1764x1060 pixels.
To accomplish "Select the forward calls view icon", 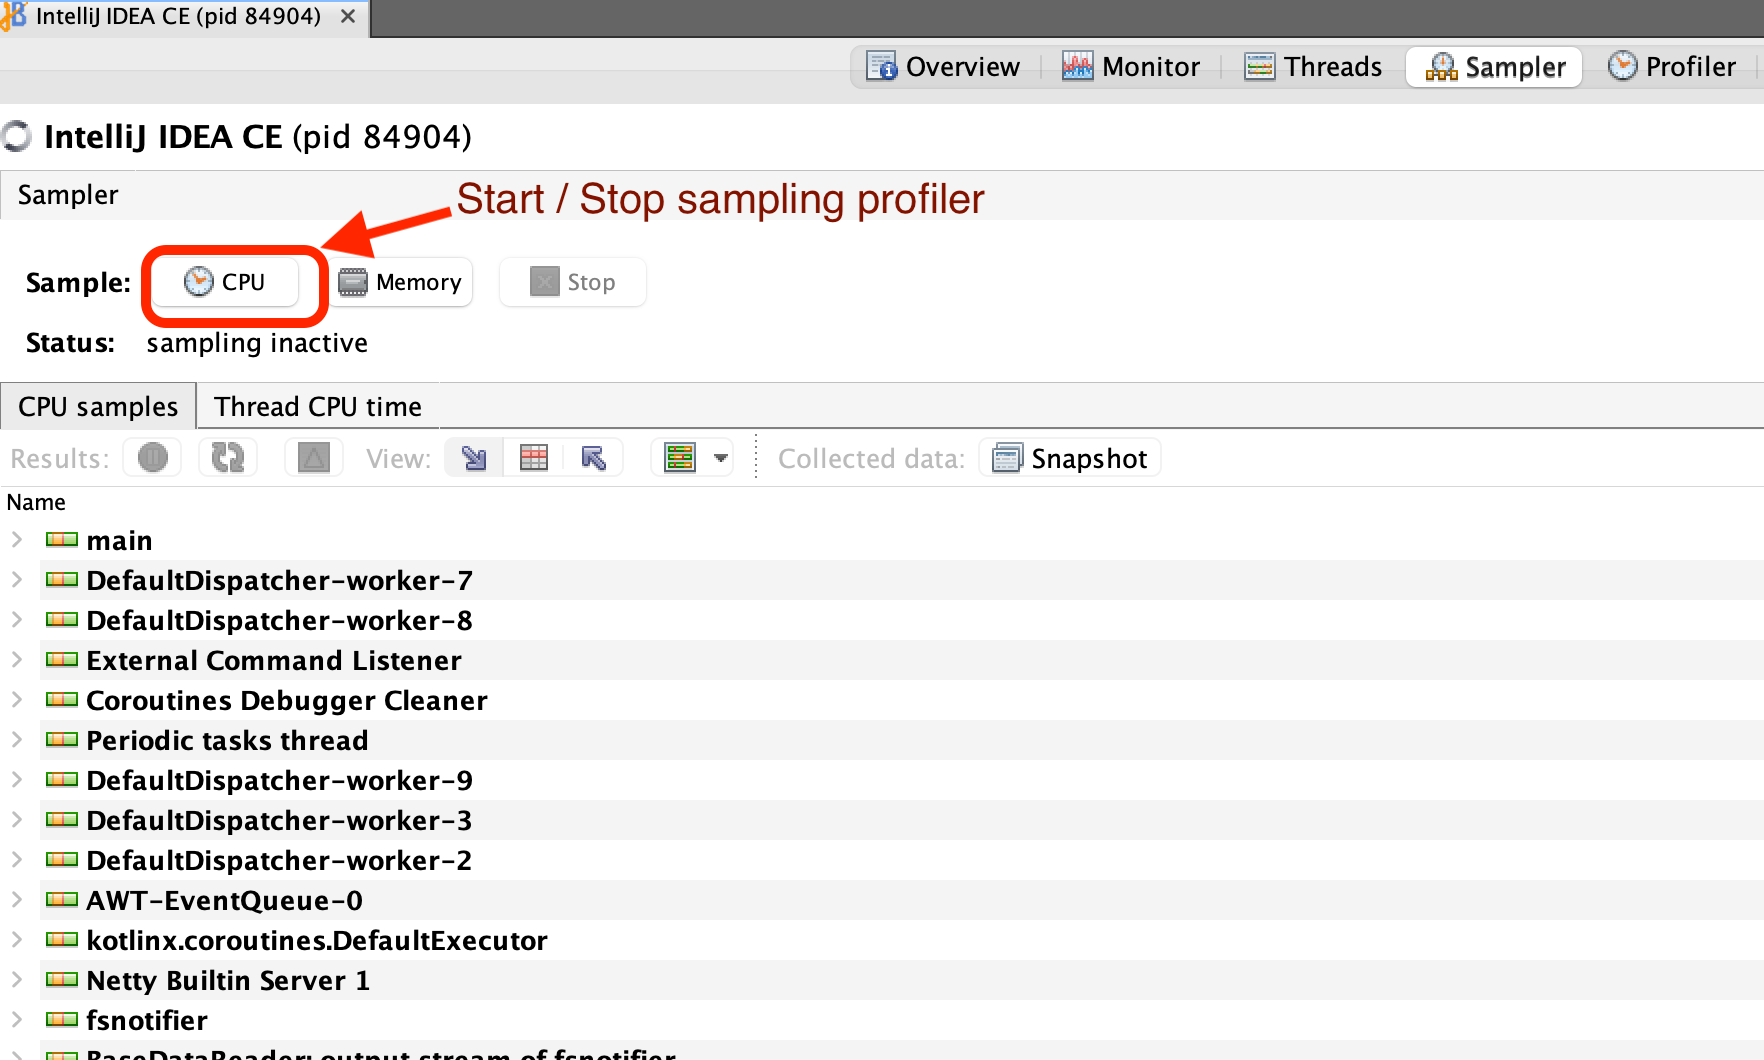I will tap(474, 458).
